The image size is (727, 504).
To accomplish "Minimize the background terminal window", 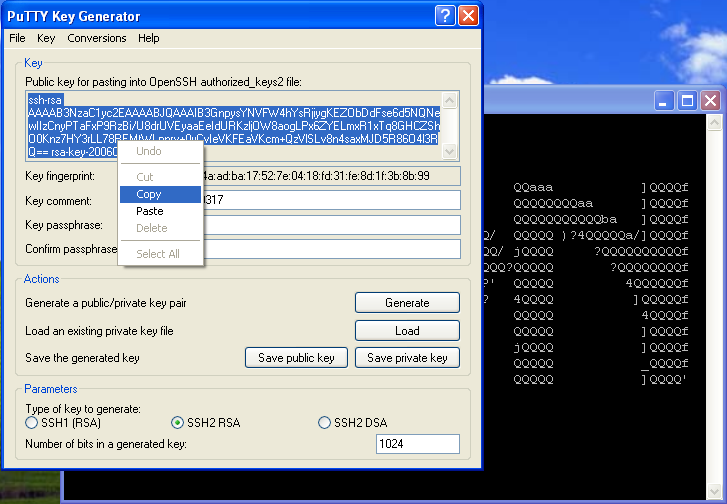I will [x=663, y=100].
